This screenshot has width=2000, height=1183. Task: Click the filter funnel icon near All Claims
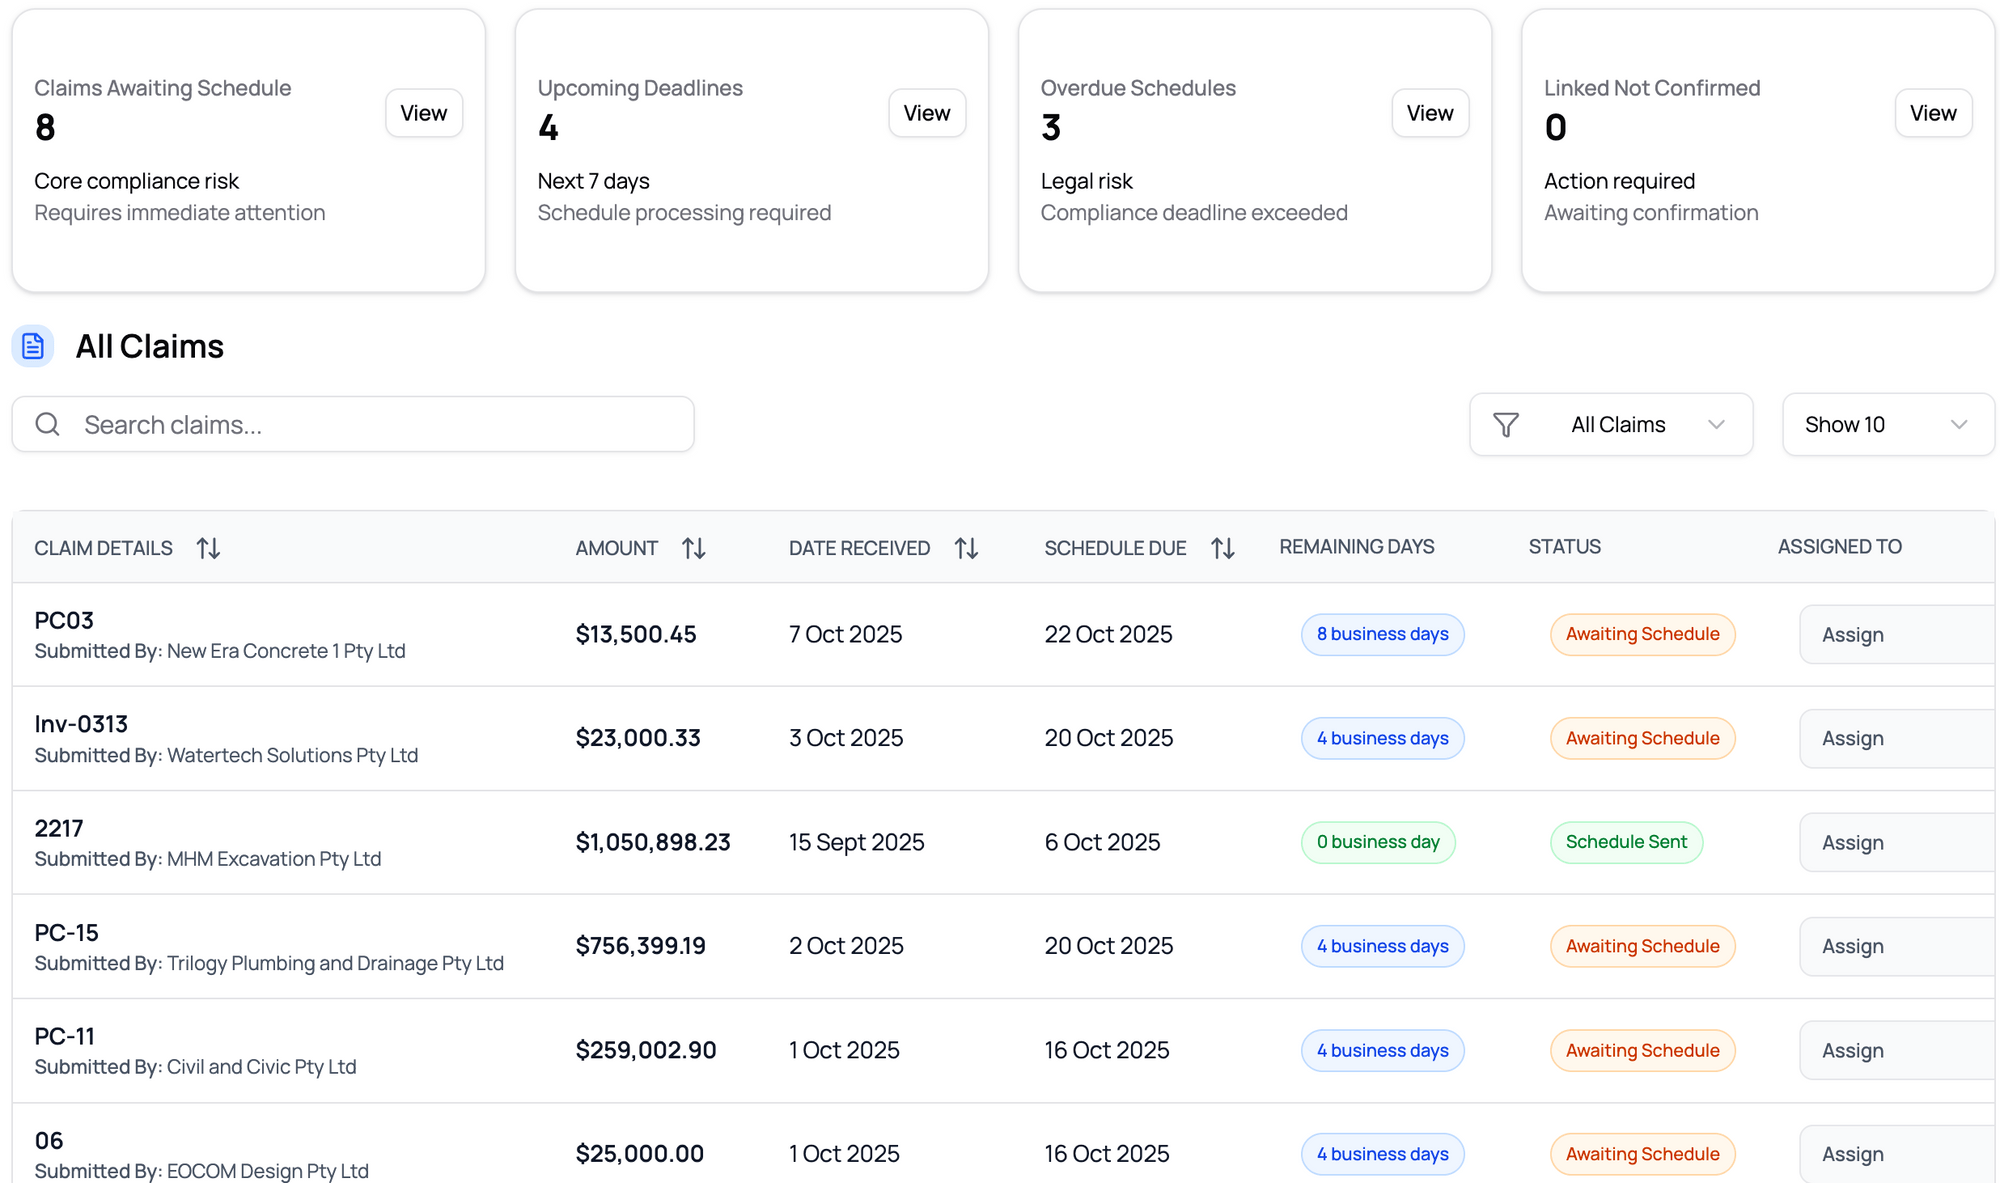[x=1508, y=424]
